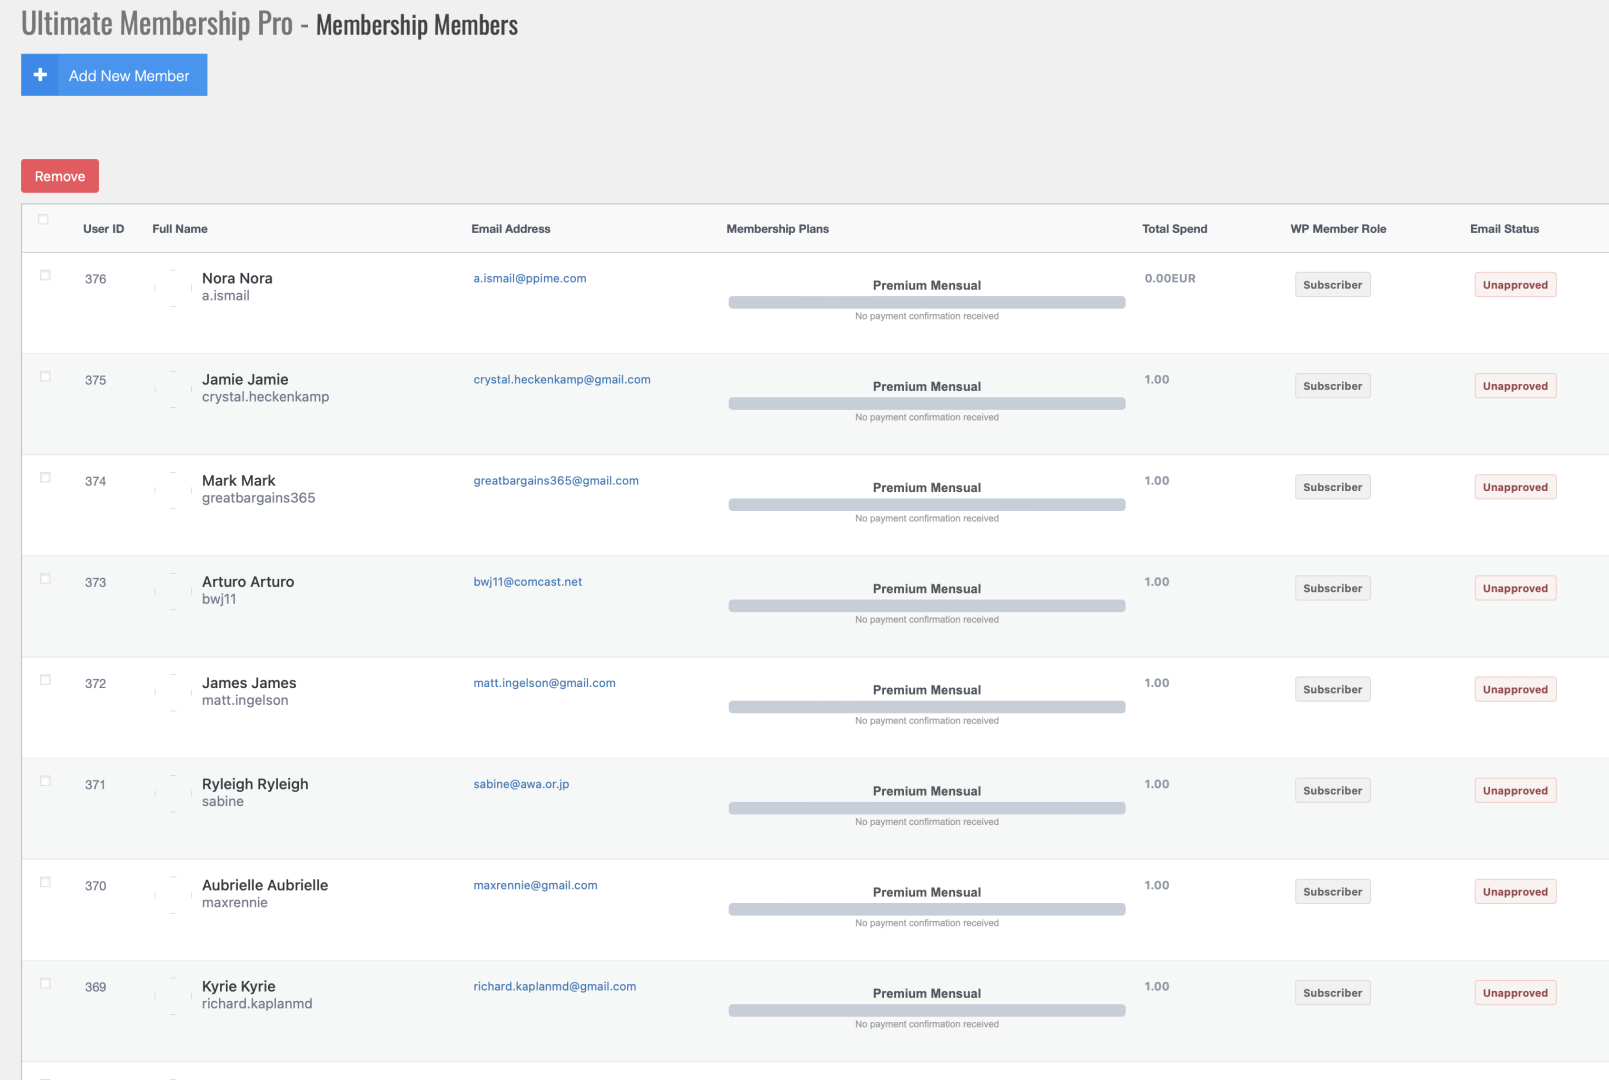The height and width of the screenshot is (1080, 1609).
Task: Check the box for user 373 Arturo Arturo
Action: [x=45, y=578]
